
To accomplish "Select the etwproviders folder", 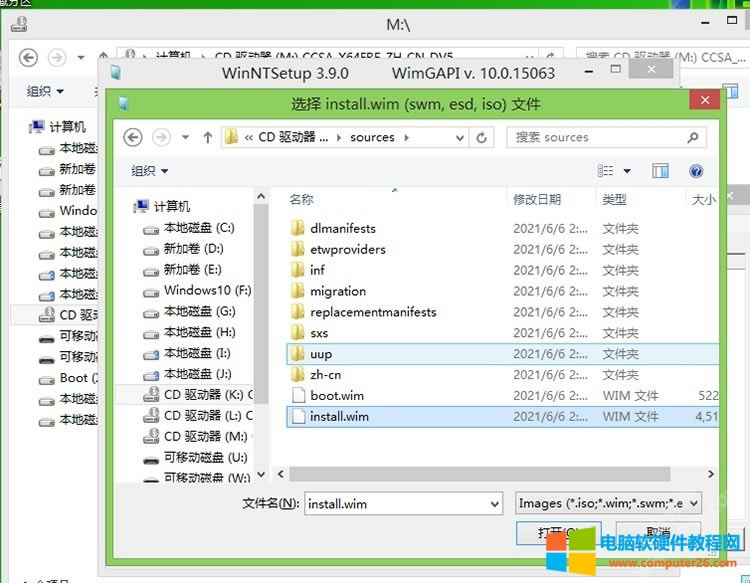I will point(502,249).
